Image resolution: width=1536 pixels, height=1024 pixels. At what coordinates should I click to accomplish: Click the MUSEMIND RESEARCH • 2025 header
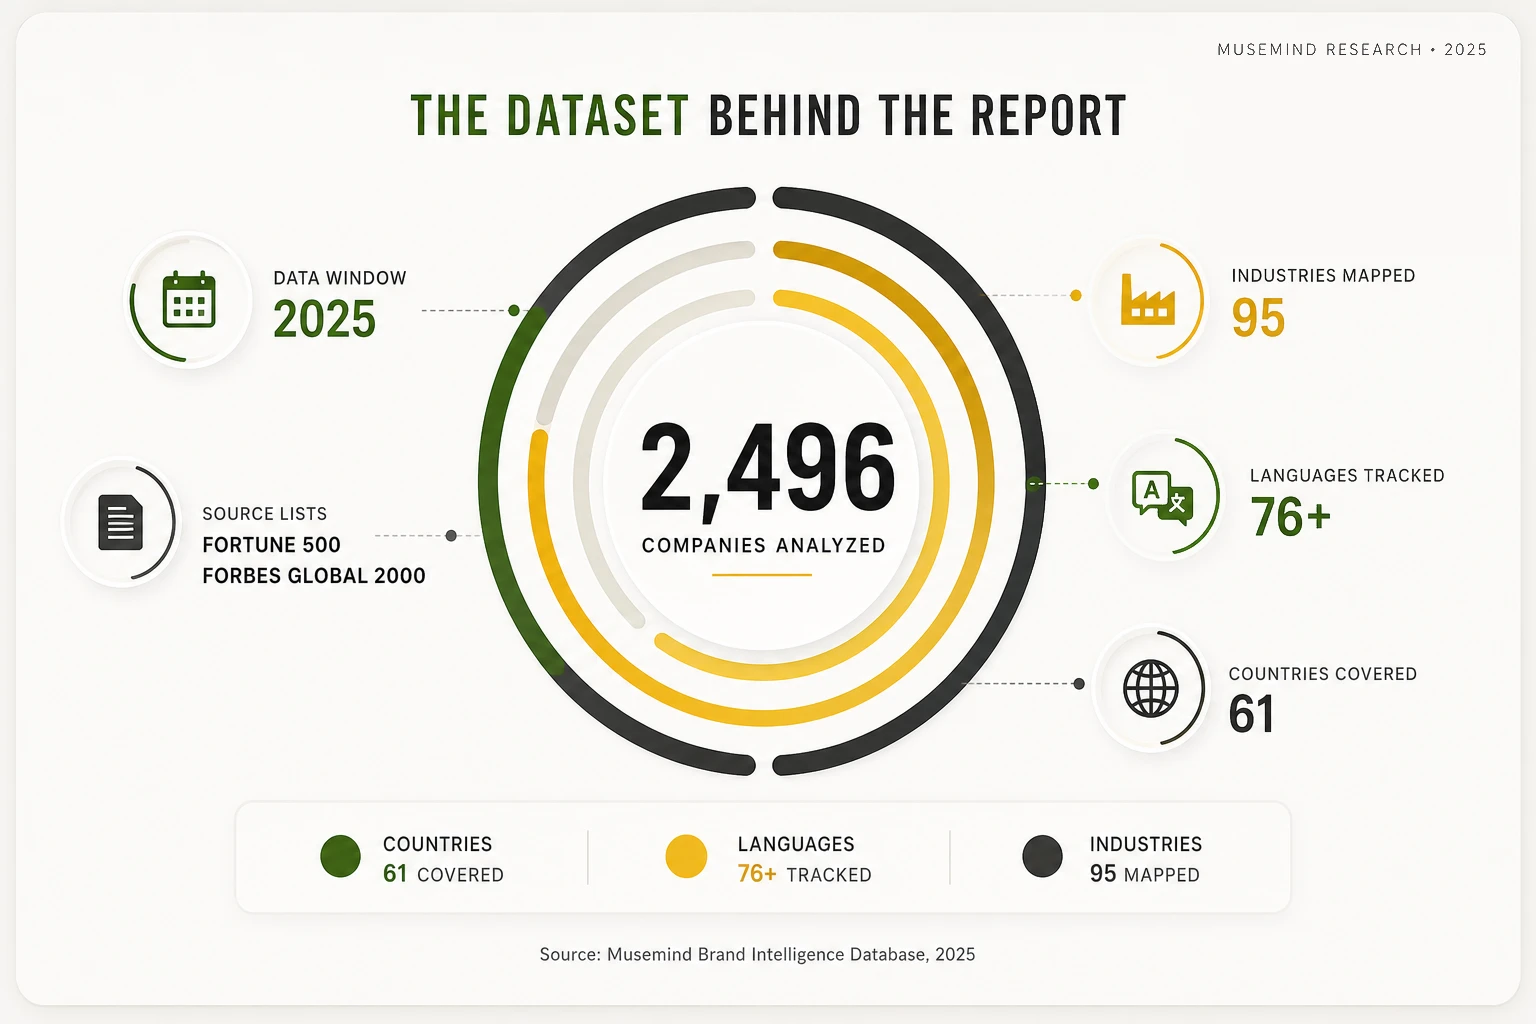coord(1352,49)
